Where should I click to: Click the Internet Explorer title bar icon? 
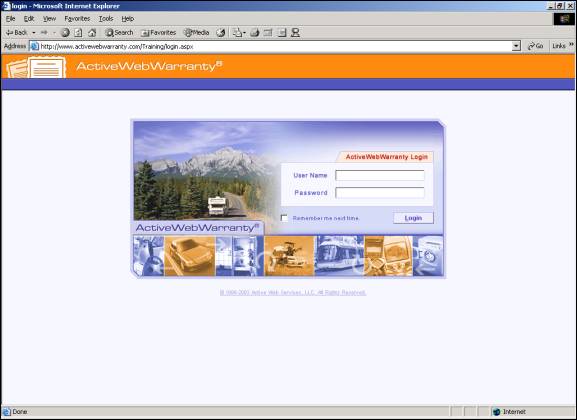[6, 6]
